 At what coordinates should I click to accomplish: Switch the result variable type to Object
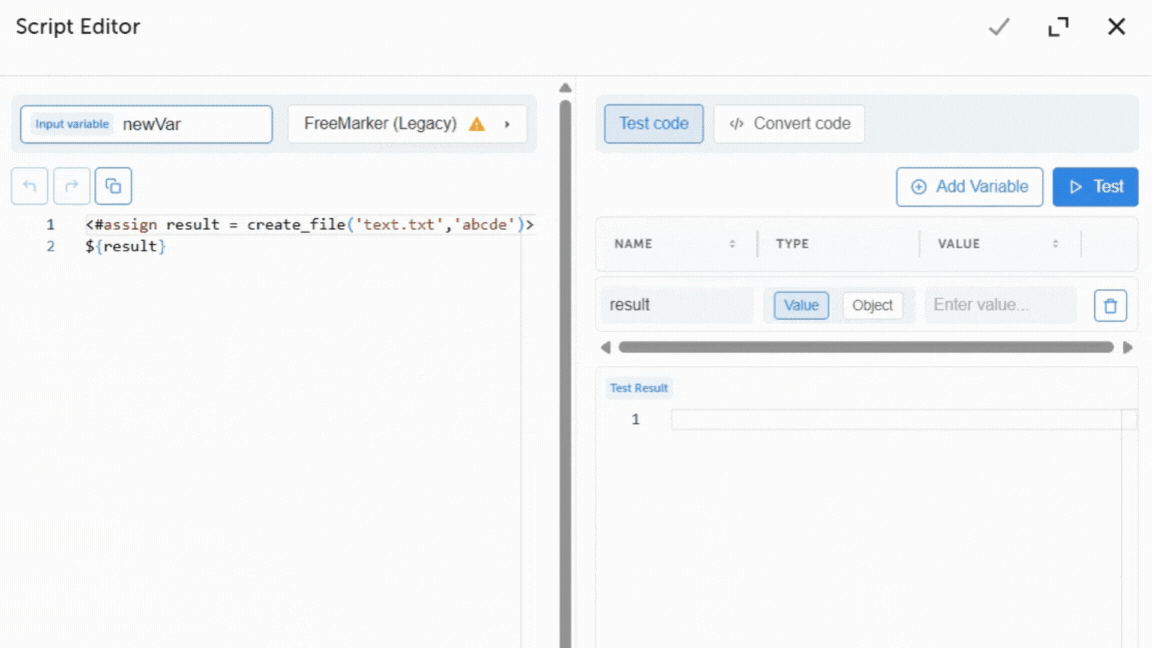click(874, 305)
